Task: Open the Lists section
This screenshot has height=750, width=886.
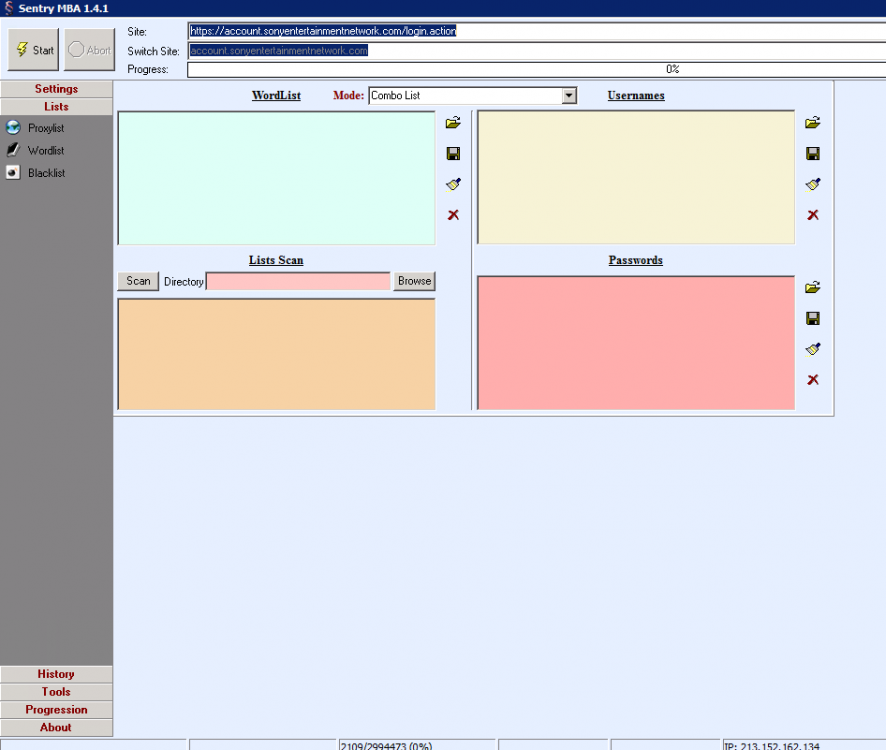Action: point(57,107)
